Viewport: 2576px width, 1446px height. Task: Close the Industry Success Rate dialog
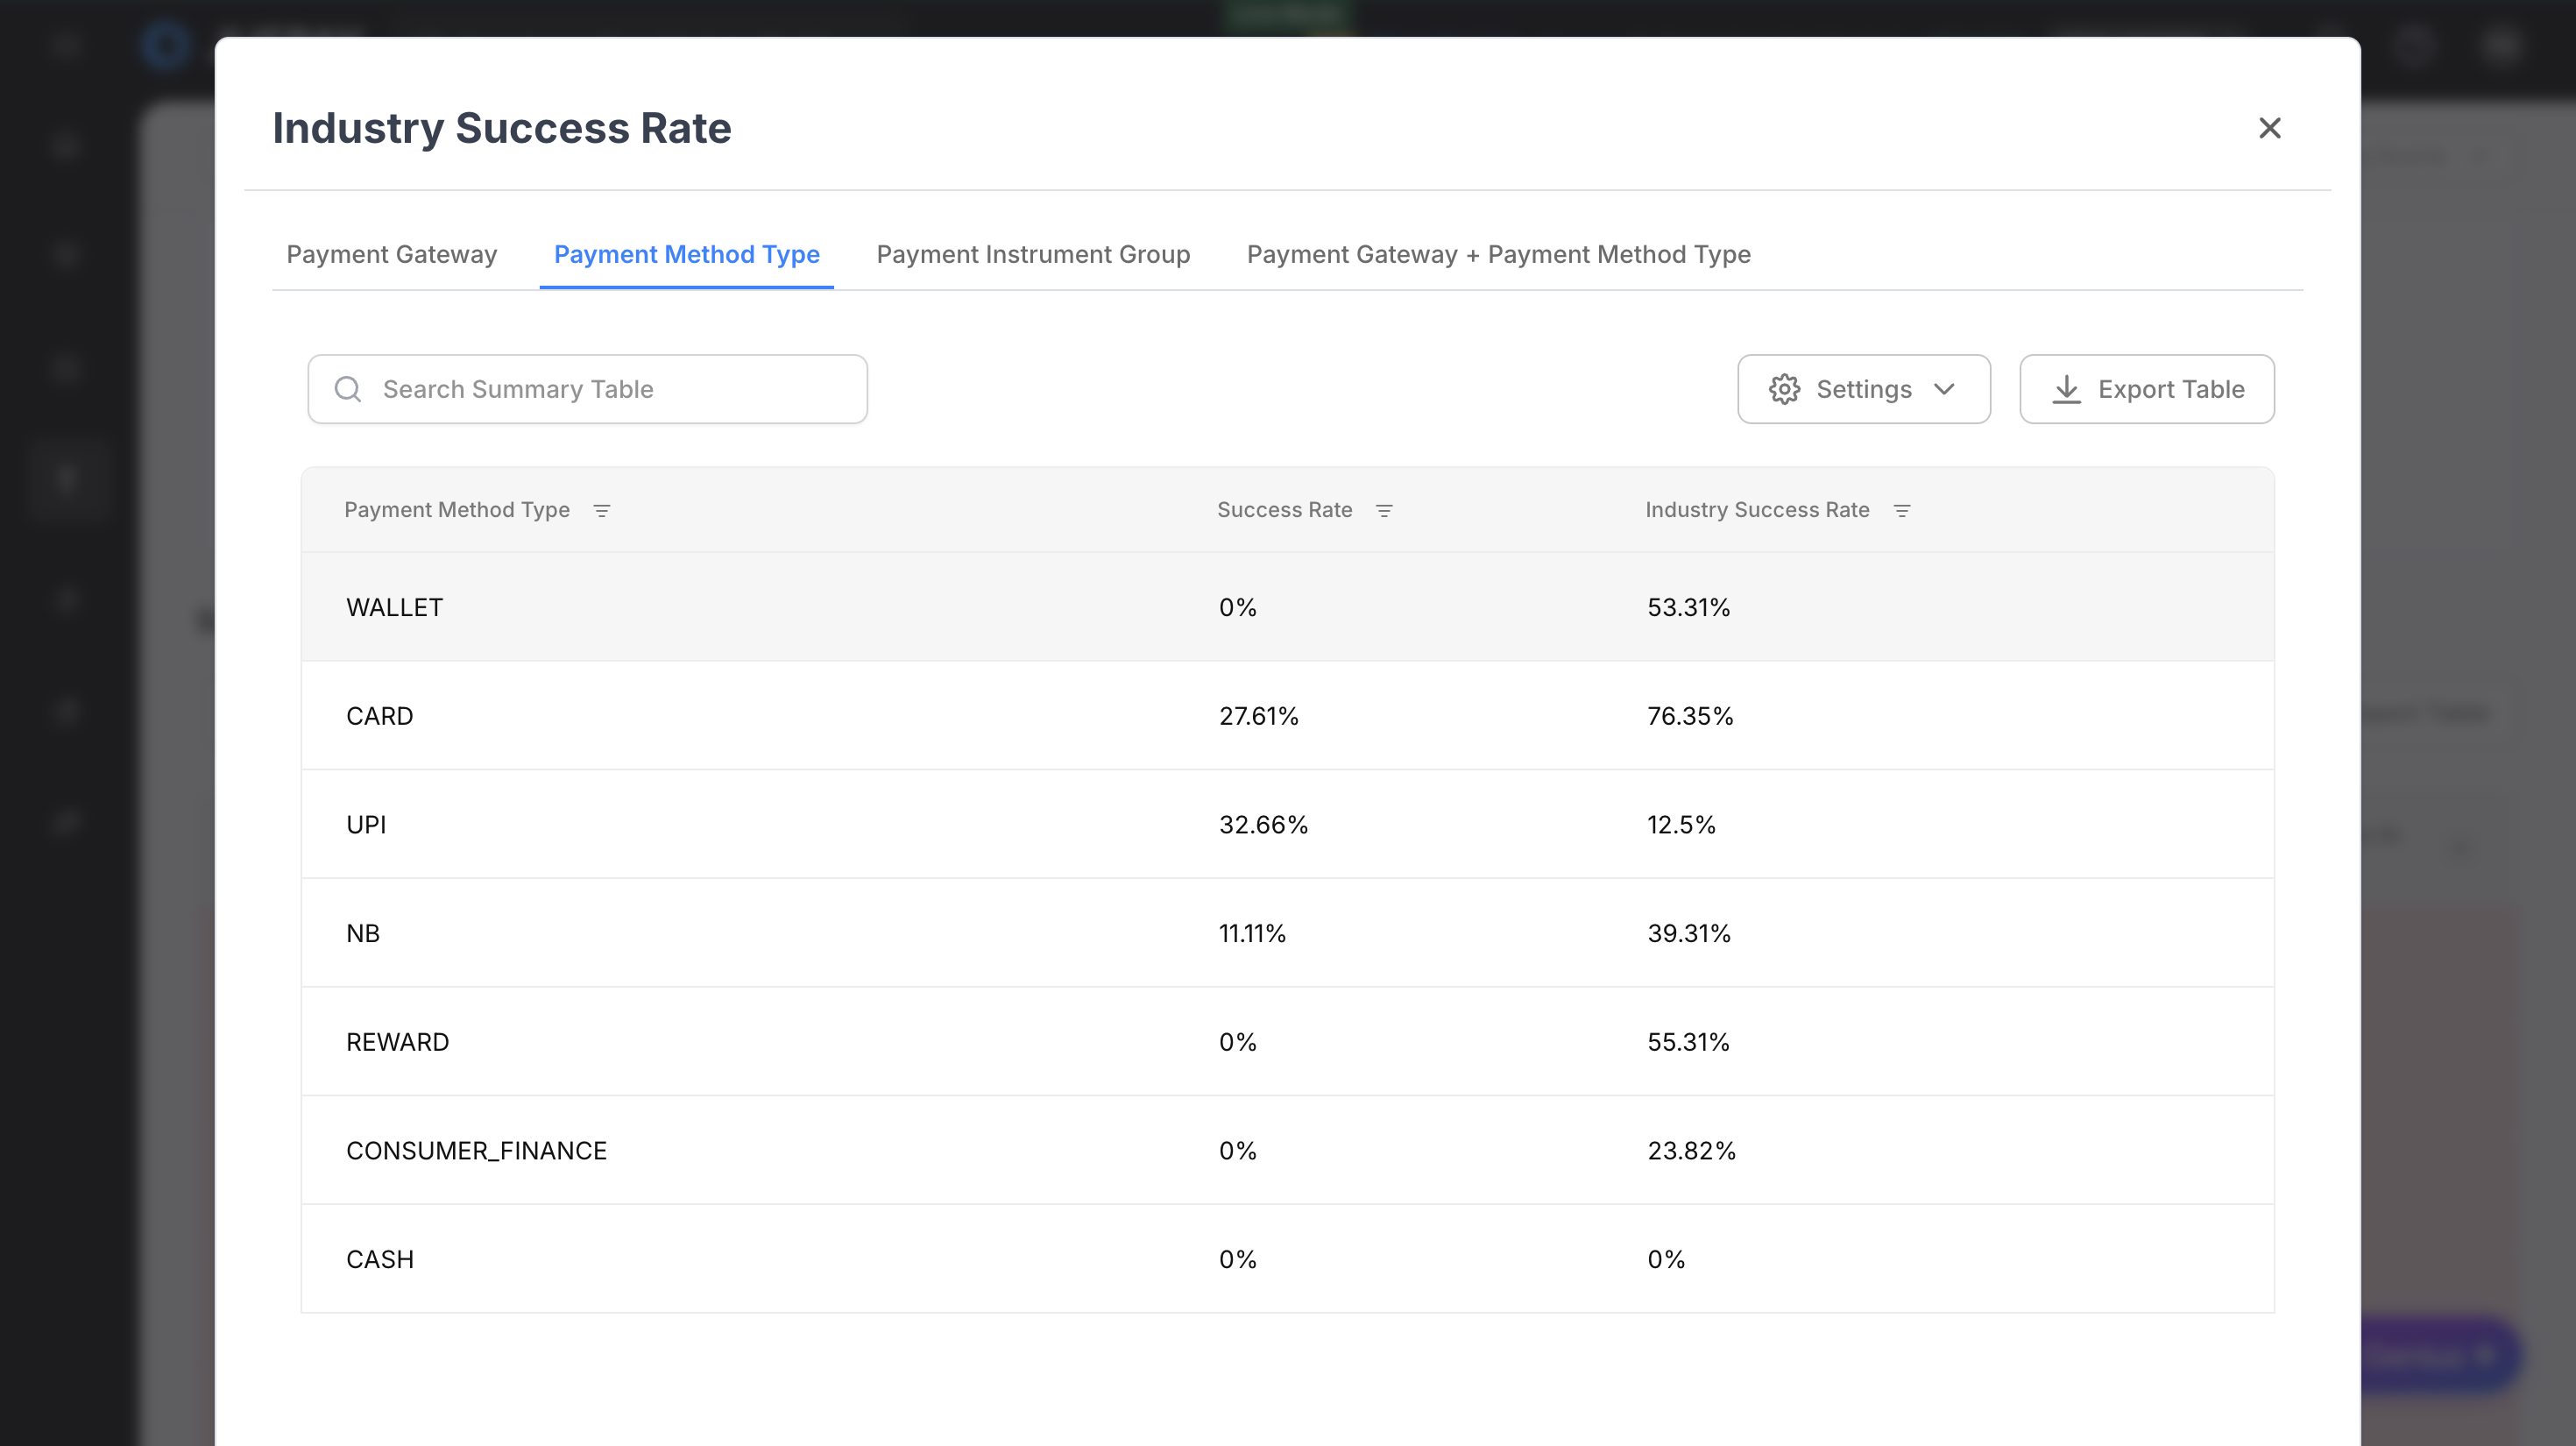pos(2269,128)
